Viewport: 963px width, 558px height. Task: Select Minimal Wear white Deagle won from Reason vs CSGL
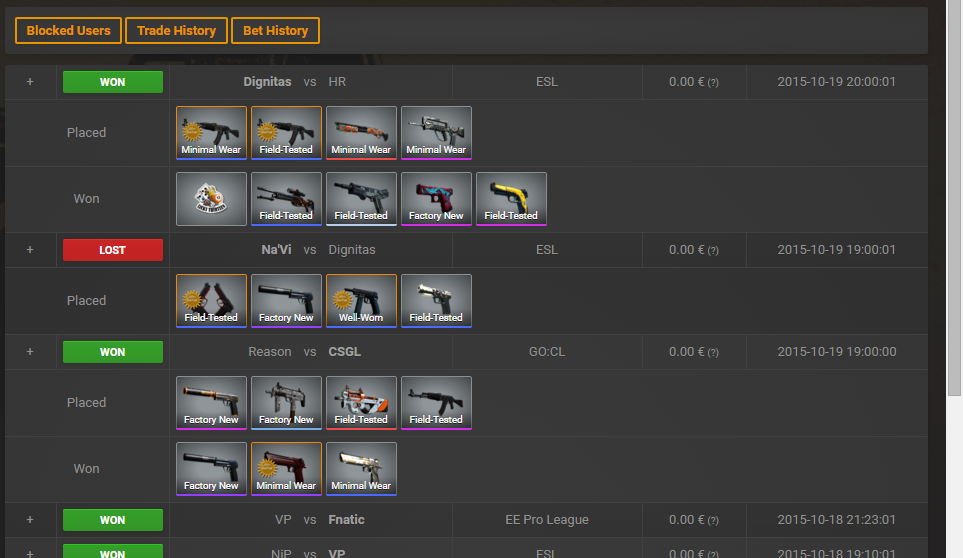[x=361, y=469]
